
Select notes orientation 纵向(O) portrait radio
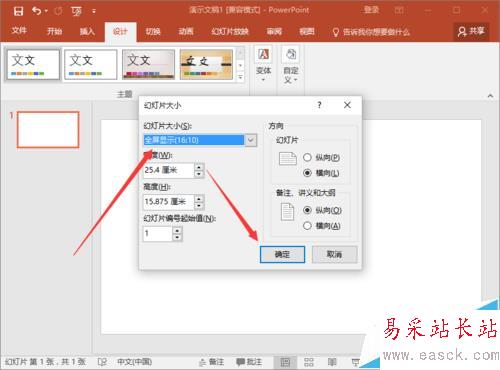coord(307,210)
